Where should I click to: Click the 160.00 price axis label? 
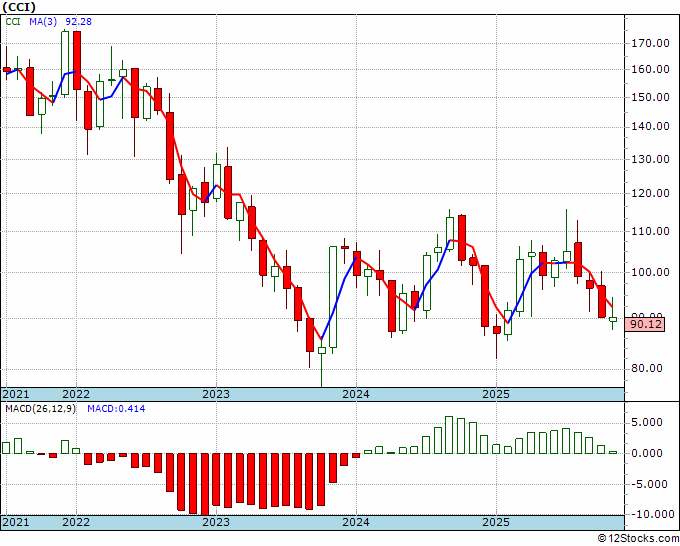pyautogui.click(x=650, y=69)
